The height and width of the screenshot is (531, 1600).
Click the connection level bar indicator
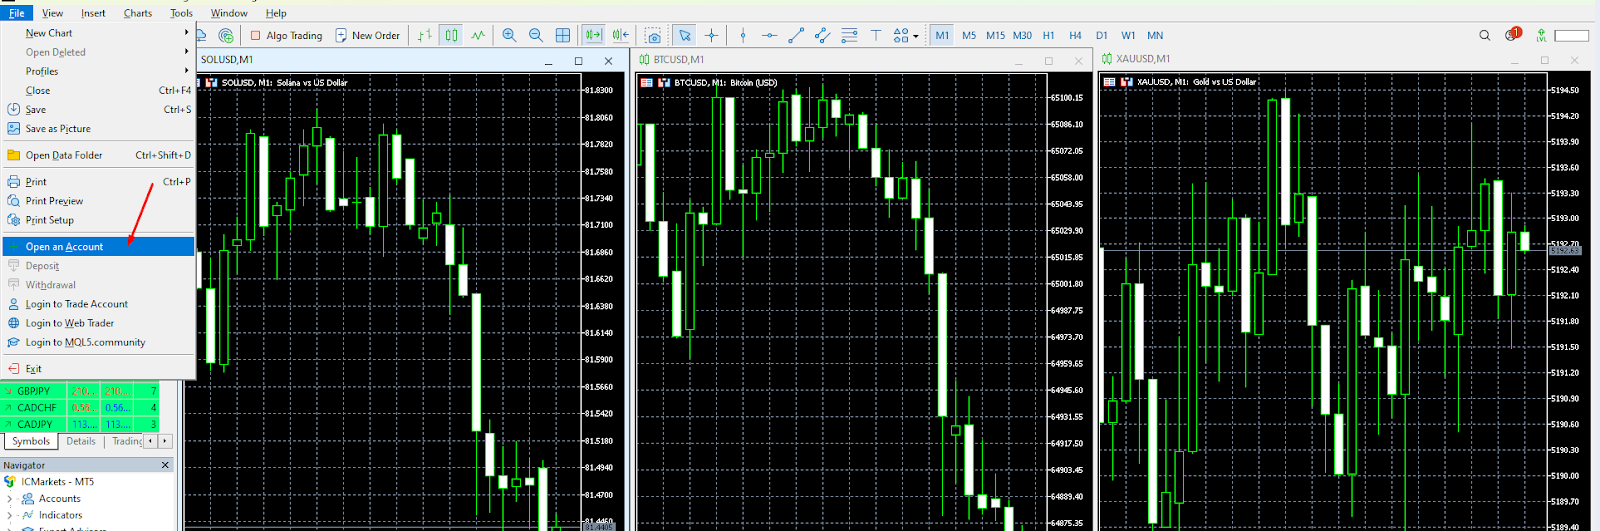point(1571,35)
